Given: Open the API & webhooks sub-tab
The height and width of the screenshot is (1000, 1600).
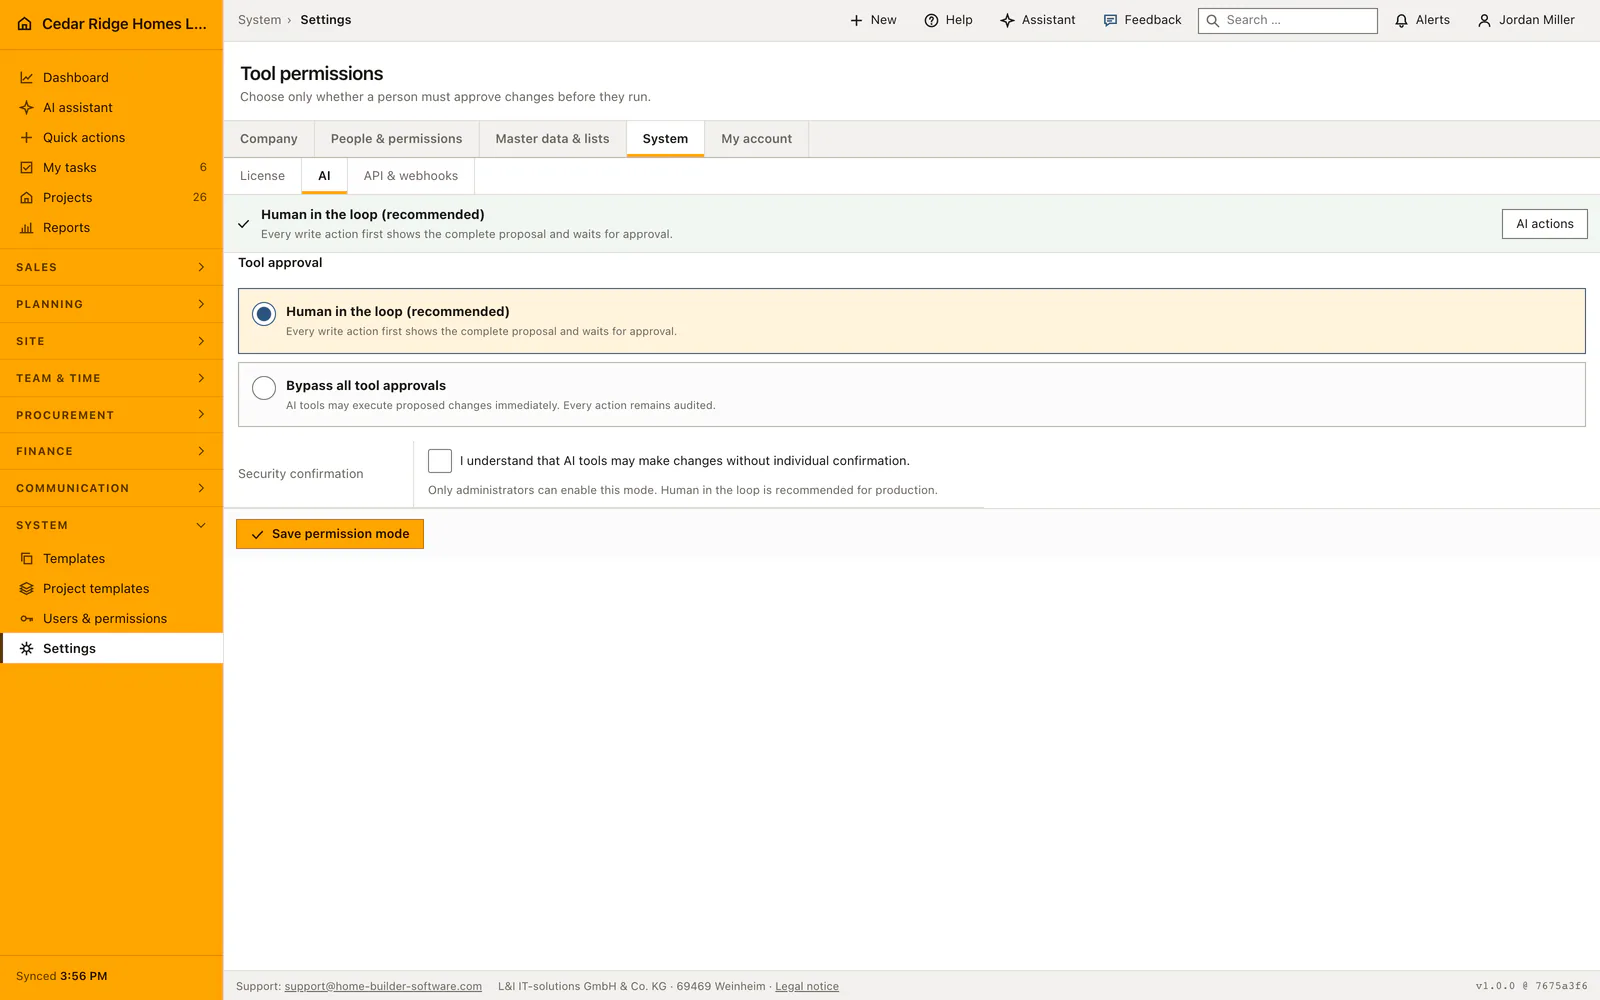Looking at the screenshot, I should click(x=411, y=176).
